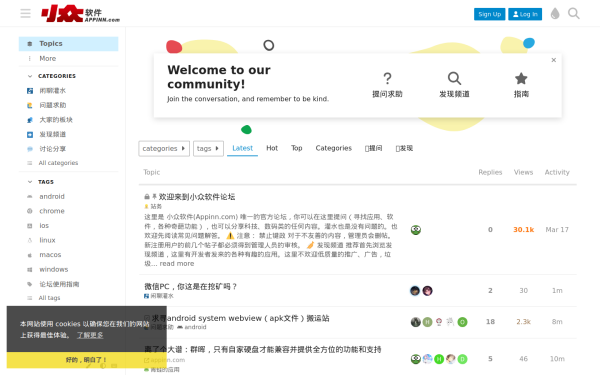Click the droplet theme icon in header
Image resolution: width=600 pixels, height=375 pixels.
555,13
